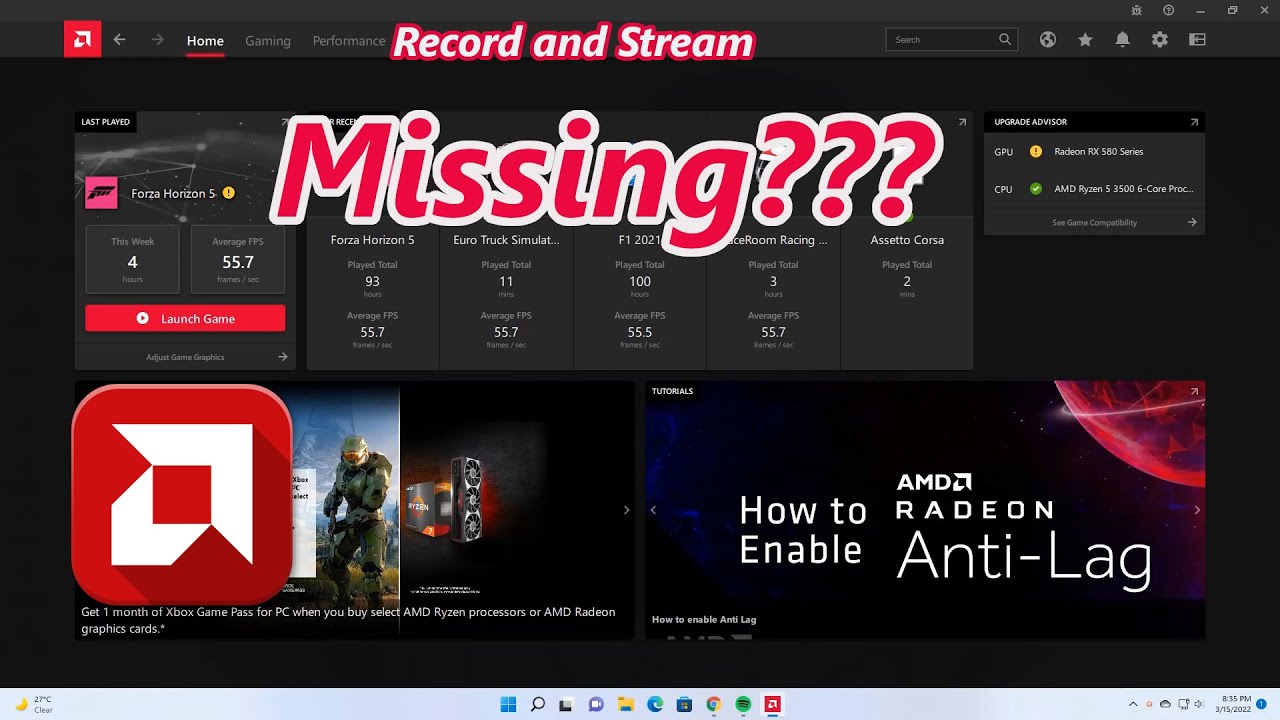
Task: Go back with the left arrow
Action: click(120, 40)
